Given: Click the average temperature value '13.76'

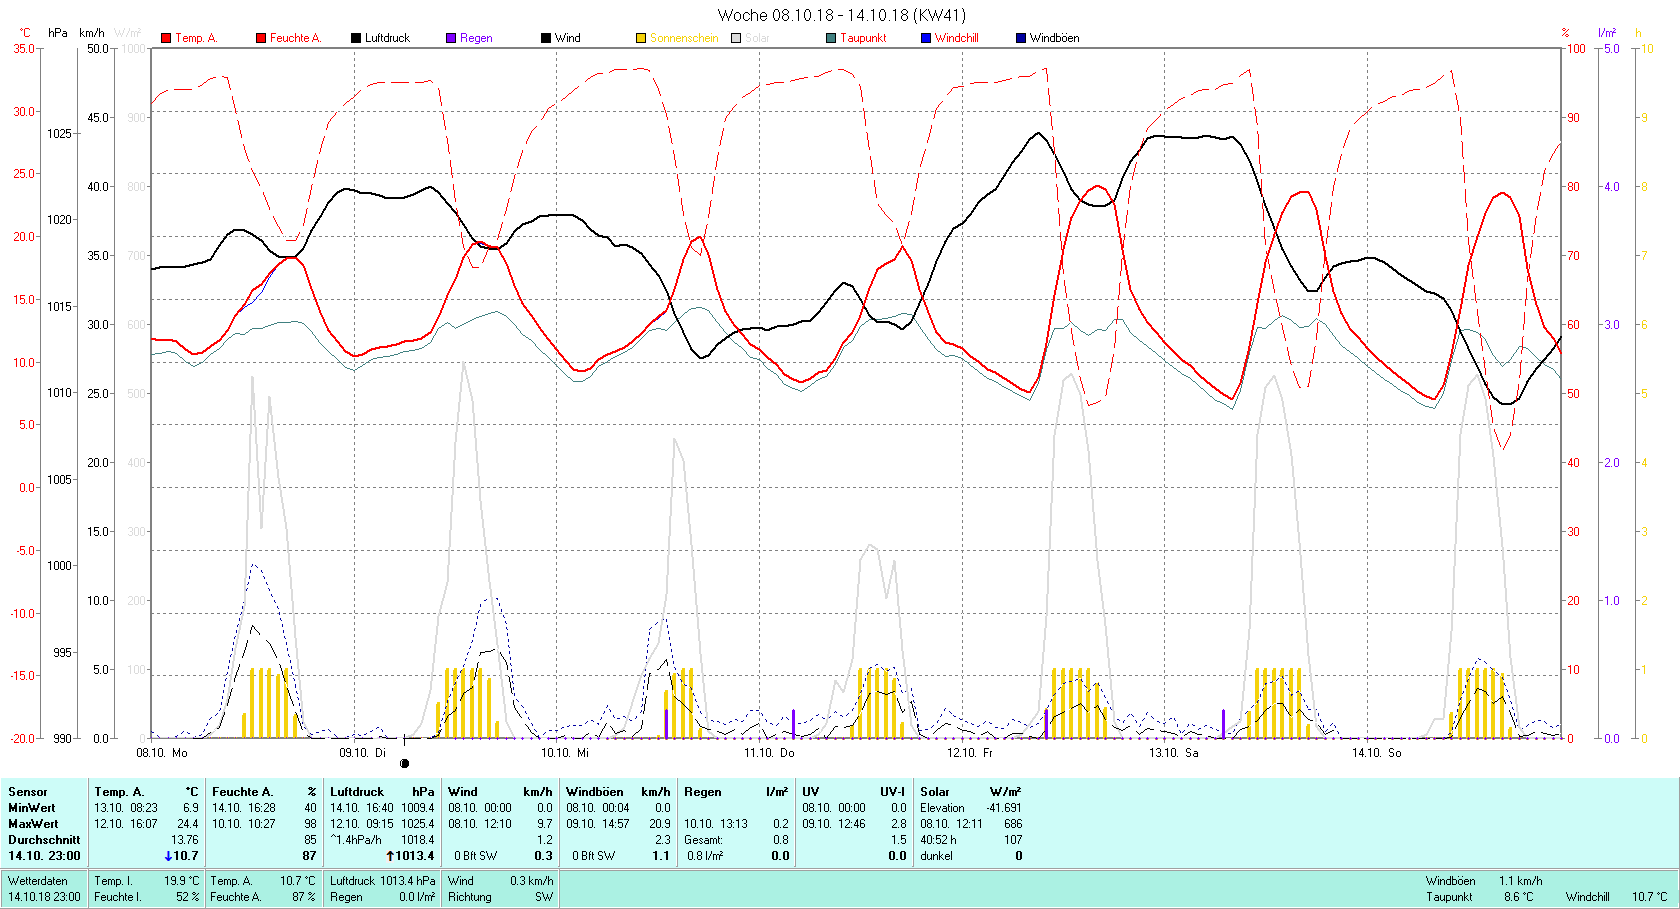Looking at the screenshot, I should coord(185,840).
